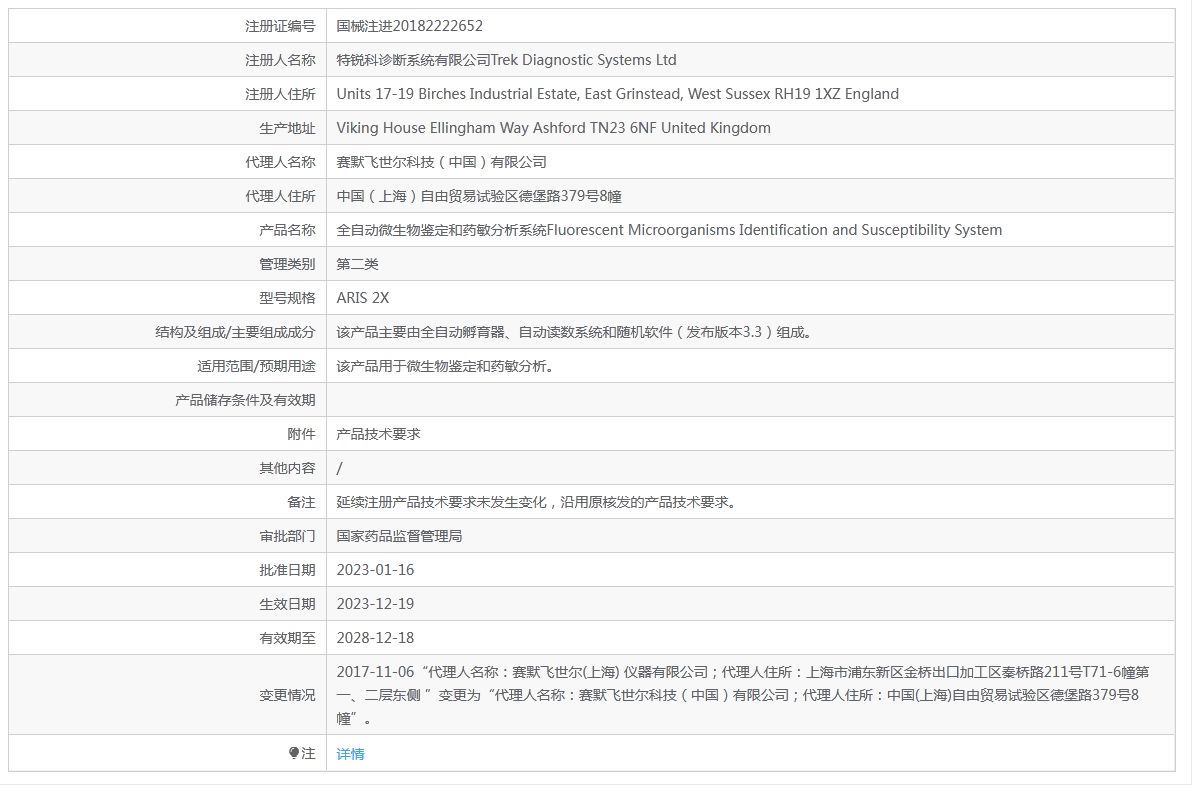Click the 注册人名称 row label

tap(280, 60)
